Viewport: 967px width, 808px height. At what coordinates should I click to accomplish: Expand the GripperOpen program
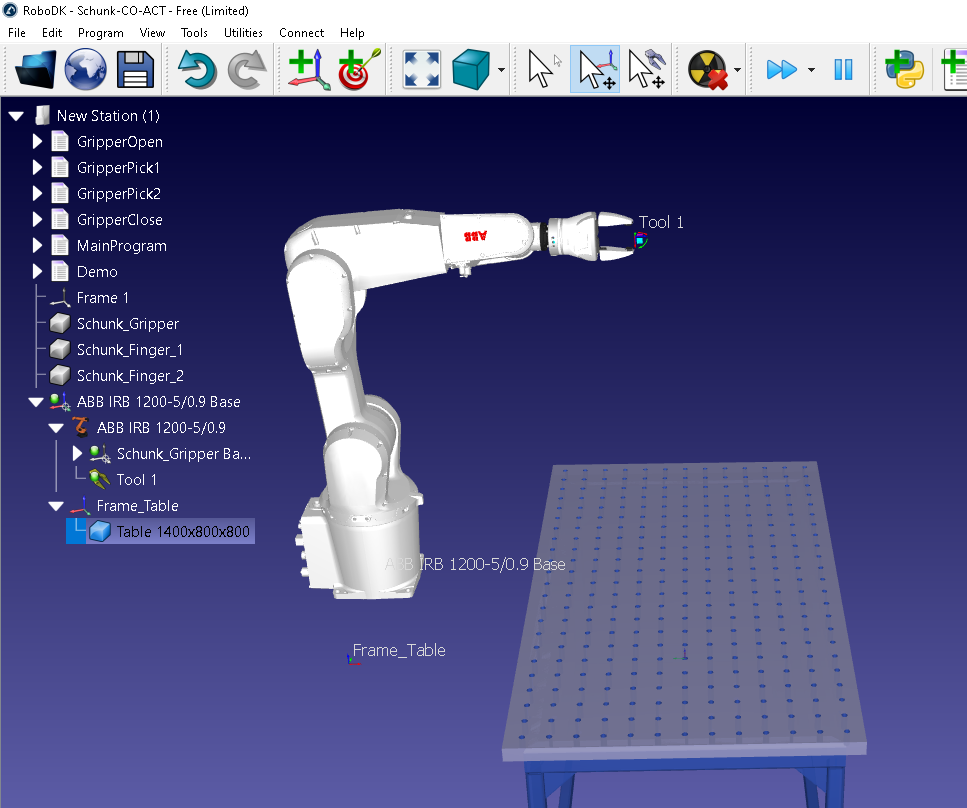[37, 142]
